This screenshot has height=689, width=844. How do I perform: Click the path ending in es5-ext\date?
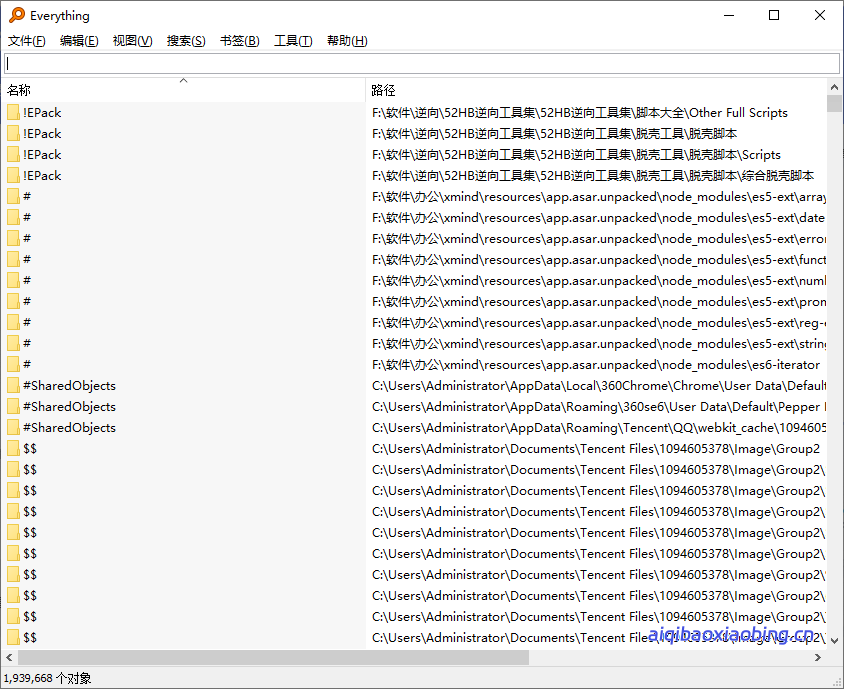coord(598,217)
